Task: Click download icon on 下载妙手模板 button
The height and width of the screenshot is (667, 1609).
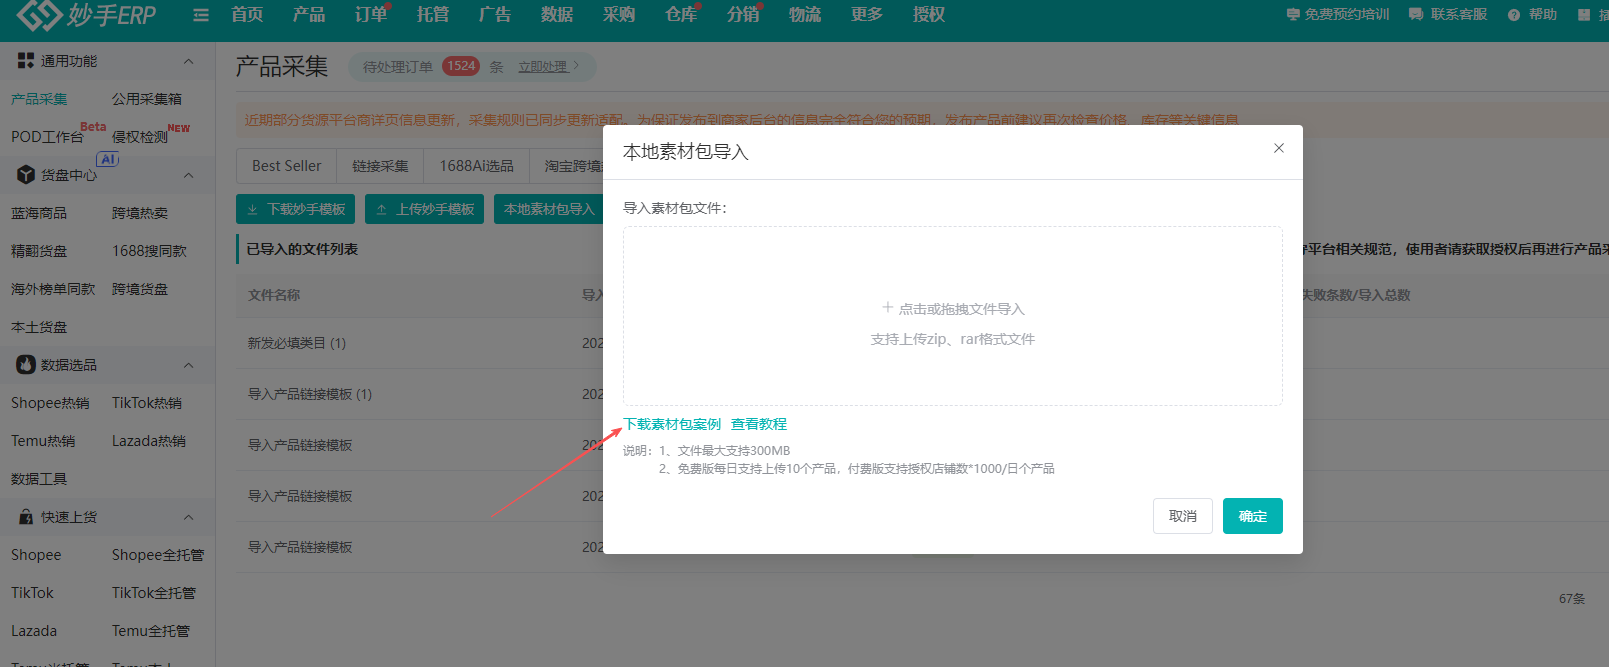Action: (x=253, y=209)
